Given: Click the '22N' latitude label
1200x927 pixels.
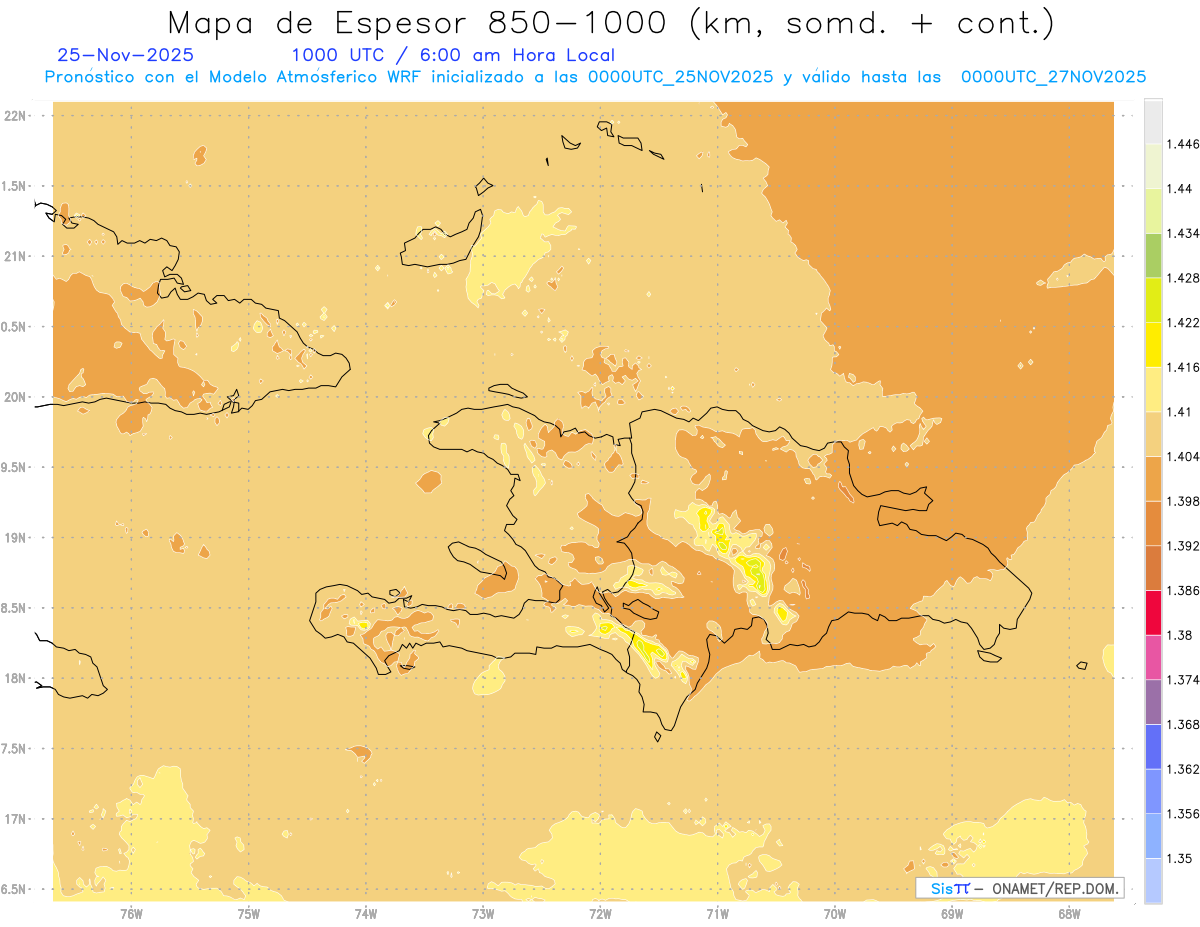Looking at the screenshot, I should click(x=15, y=116).
